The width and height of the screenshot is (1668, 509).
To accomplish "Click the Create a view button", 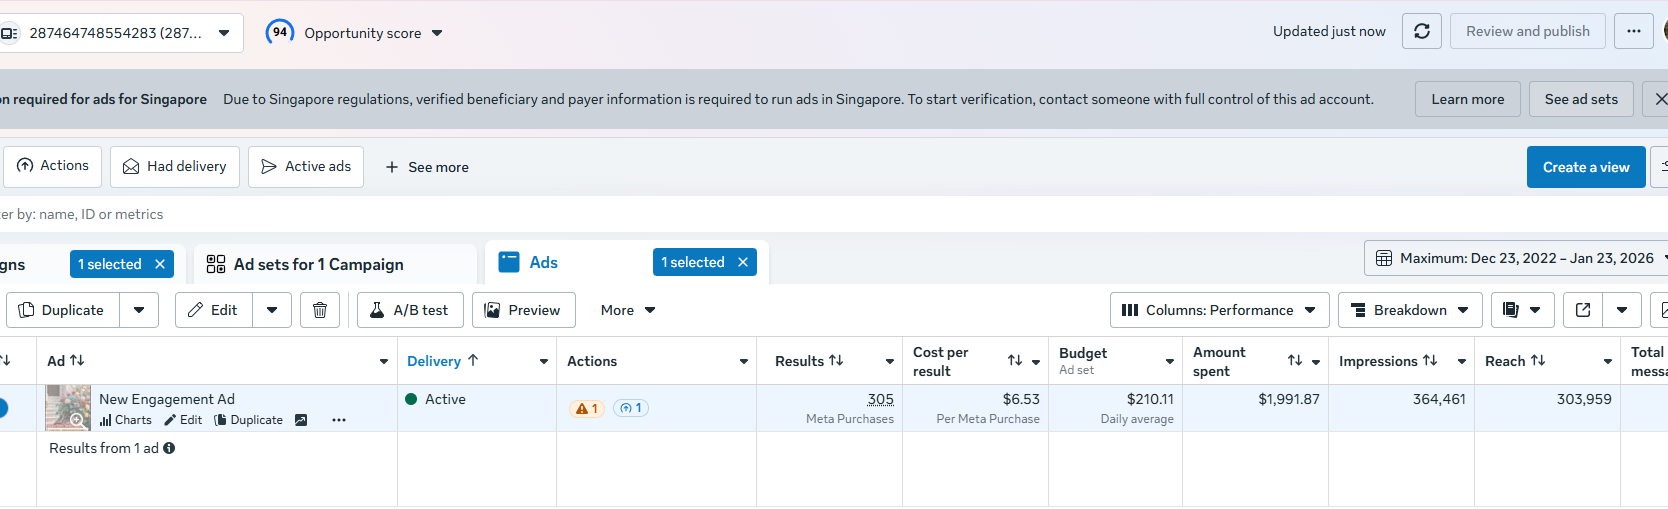I will [x=1585, y=167].
